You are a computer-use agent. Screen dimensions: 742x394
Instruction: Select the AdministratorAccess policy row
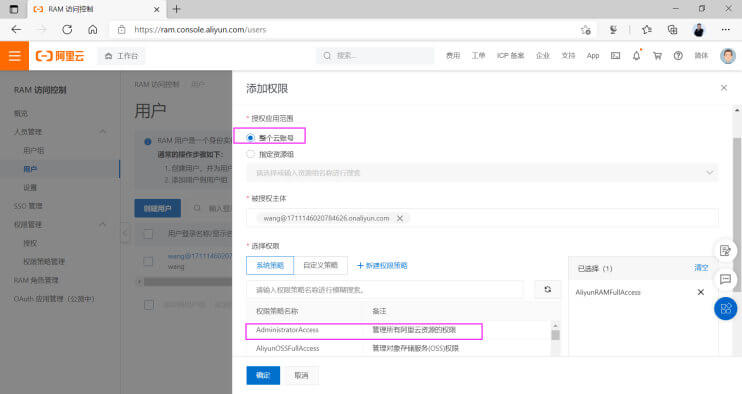pyautogui.click(x=398, y=330)
